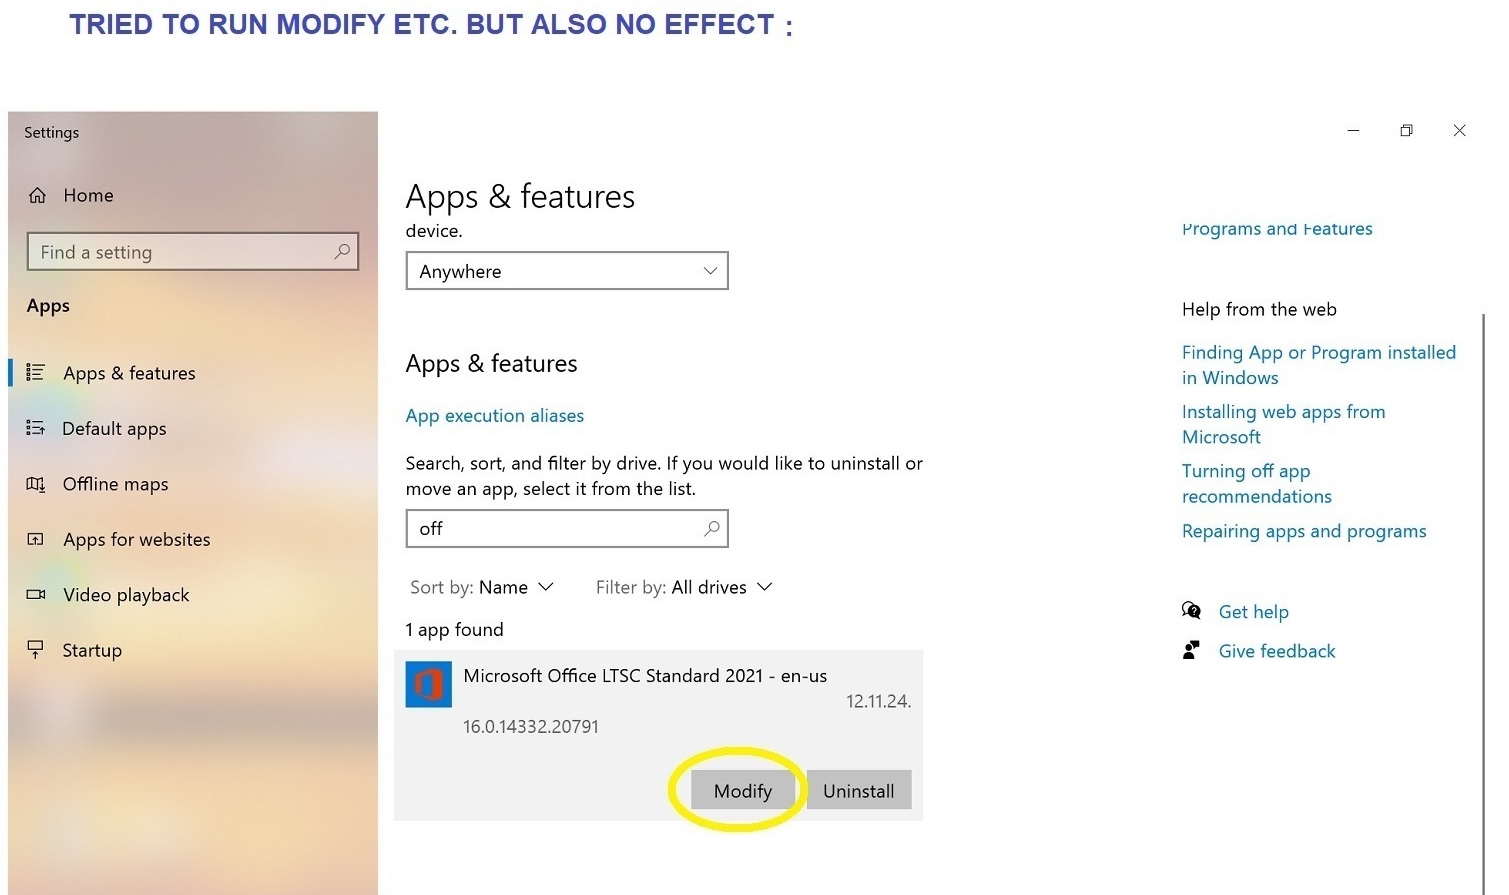Click the Microsoft Office app icon
1509x895 pixels.
click(428, 684)
